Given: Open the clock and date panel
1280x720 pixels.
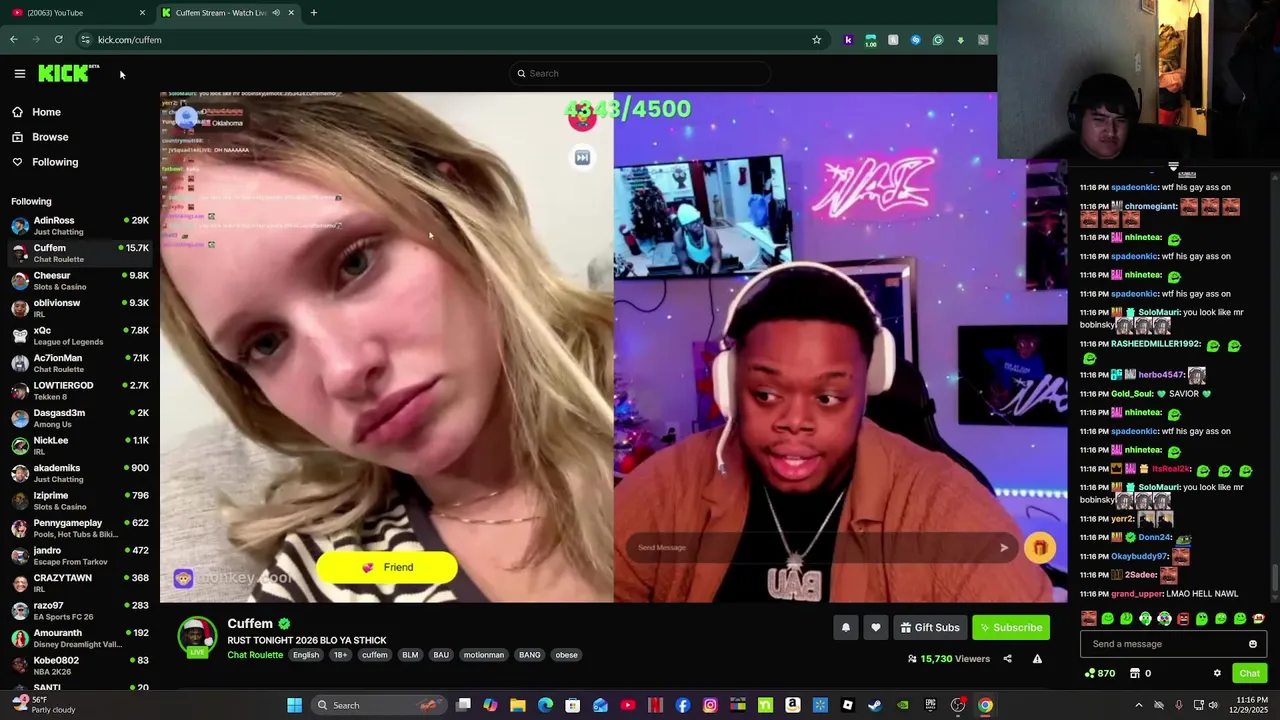Looking at the screenshot, I should pos(1251,705).
